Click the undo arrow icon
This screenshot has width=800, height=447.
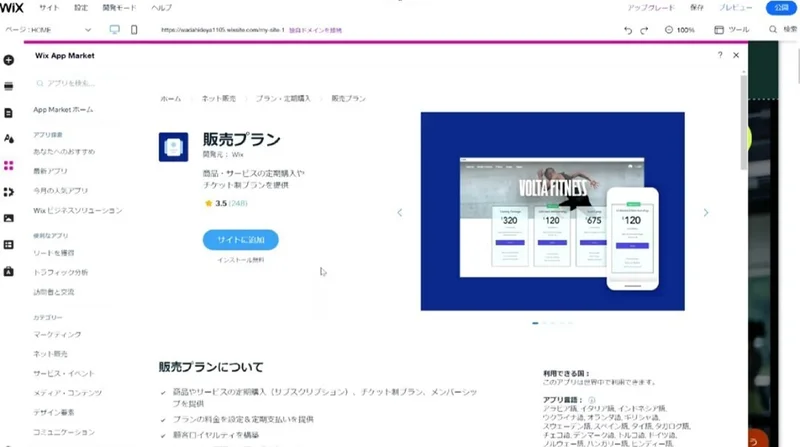pos(628,30)
